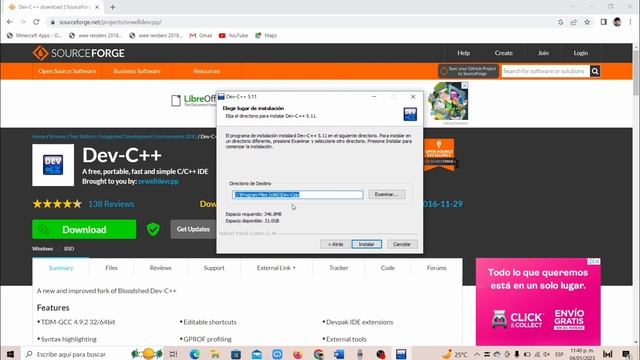Click the Sync your GitHub Project button
This screenshot has height=360, width=640.
click(469, 71)
